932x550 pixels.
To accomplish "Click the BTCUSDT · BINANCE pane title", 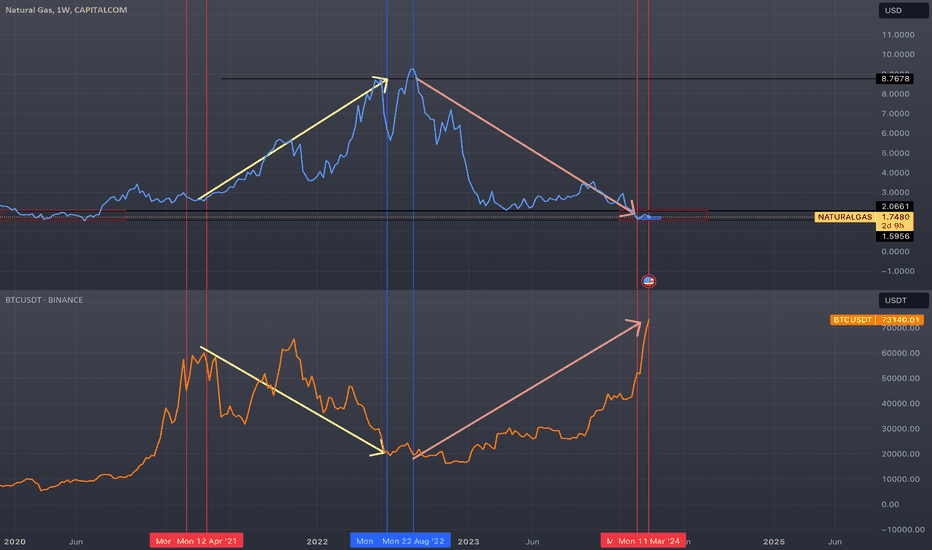I will click(44, 300).
